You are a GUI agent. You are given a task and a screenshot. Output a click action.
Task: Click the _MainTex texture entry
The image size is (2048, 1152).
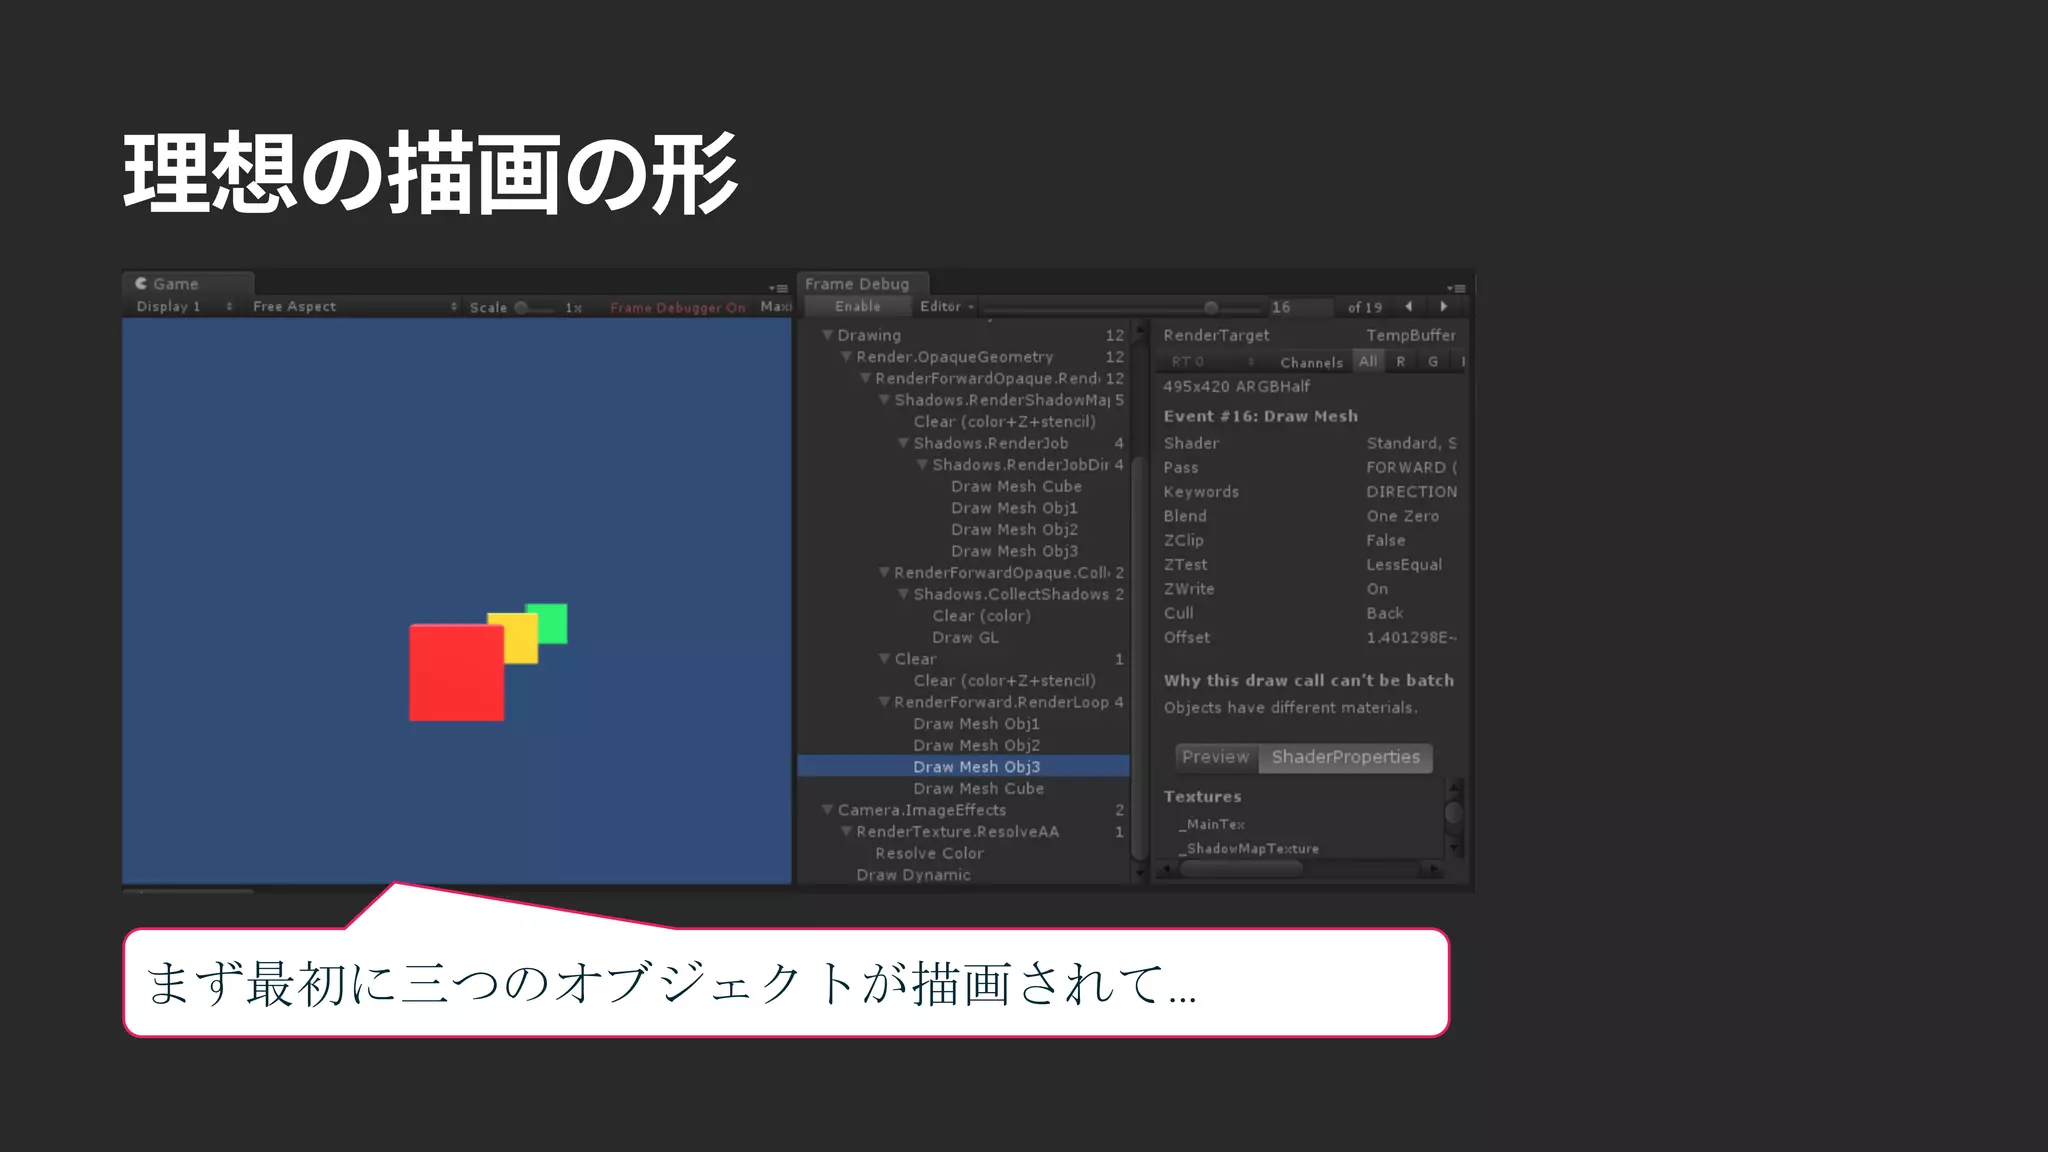(x=1211, y=824)
